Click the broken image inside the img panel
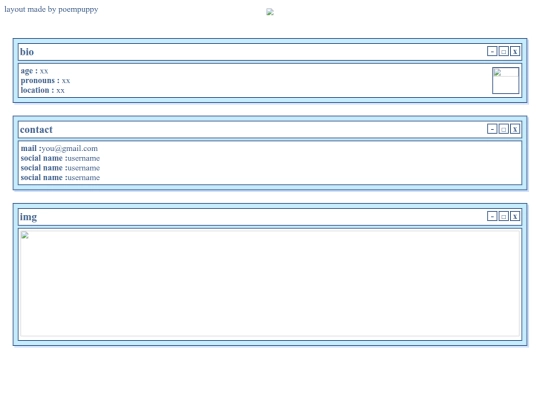The height and width of the screenshot is (405, 540). point(270,283)
